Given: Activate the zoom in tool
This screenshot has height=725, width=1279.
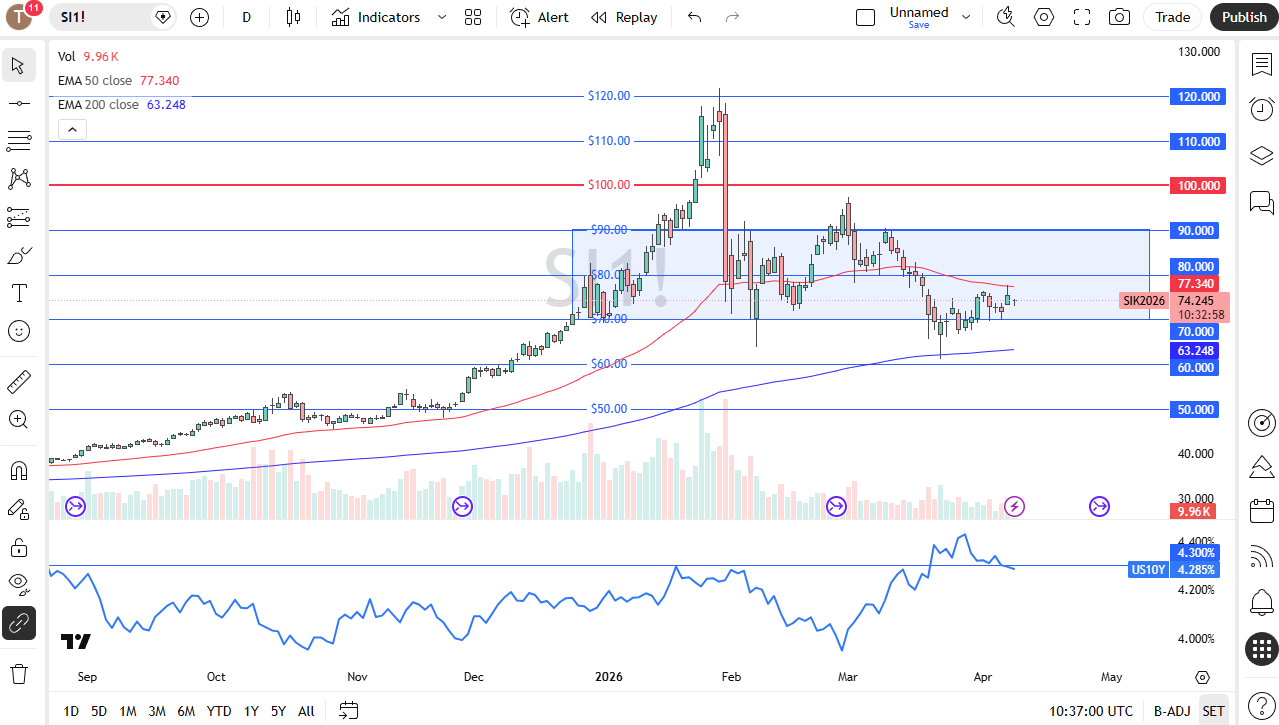Looking at the screenshot, I should (18, 419).
